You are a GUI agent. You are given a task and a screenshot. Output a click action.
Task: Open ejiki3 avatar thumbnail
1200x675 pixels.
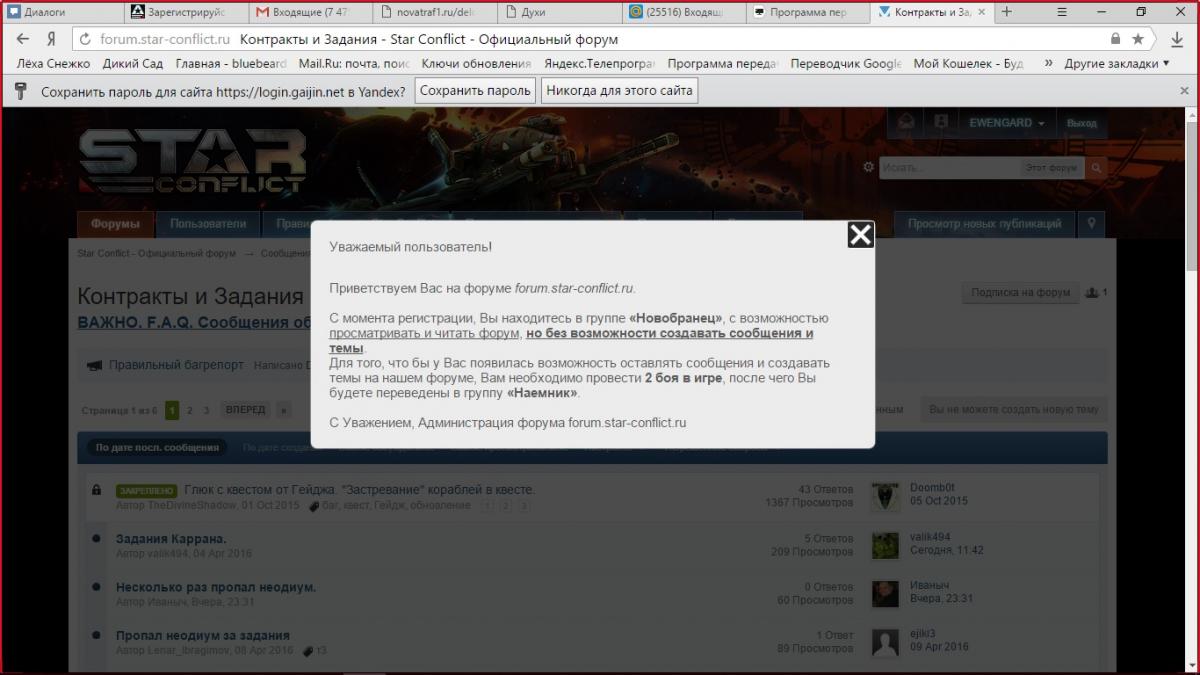(x=885, y=642)
